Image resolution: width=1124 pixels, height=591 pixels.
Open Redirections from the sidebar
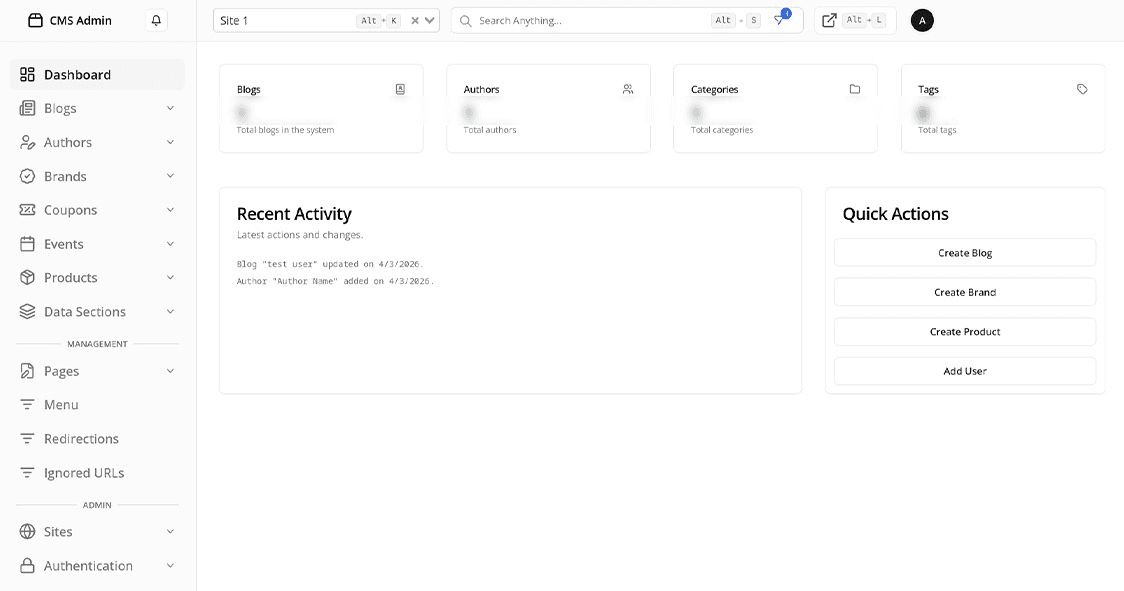tap(82, 438)
